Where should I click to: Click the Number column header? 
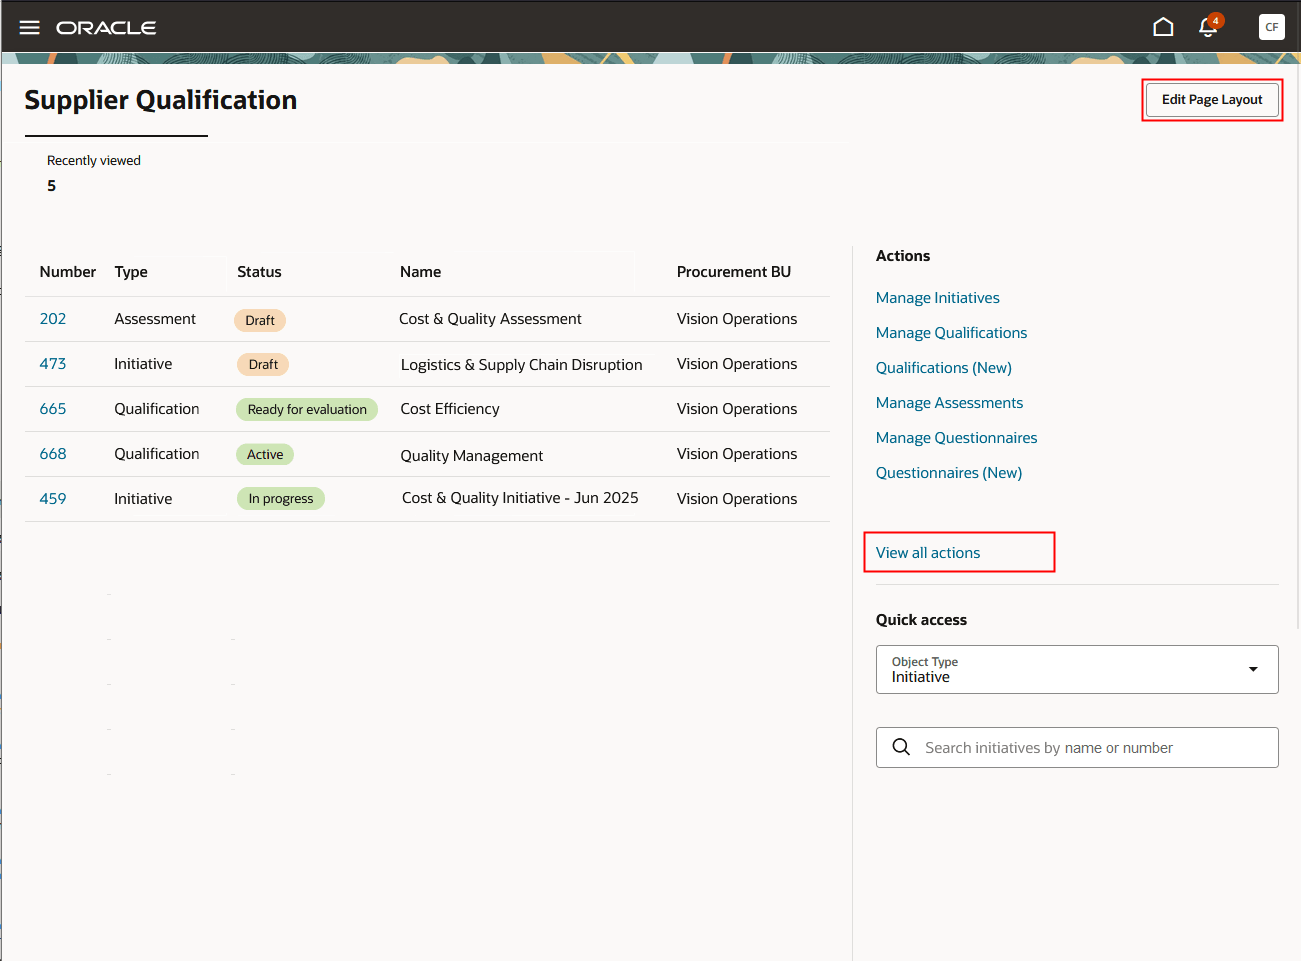tap(68, 272)
